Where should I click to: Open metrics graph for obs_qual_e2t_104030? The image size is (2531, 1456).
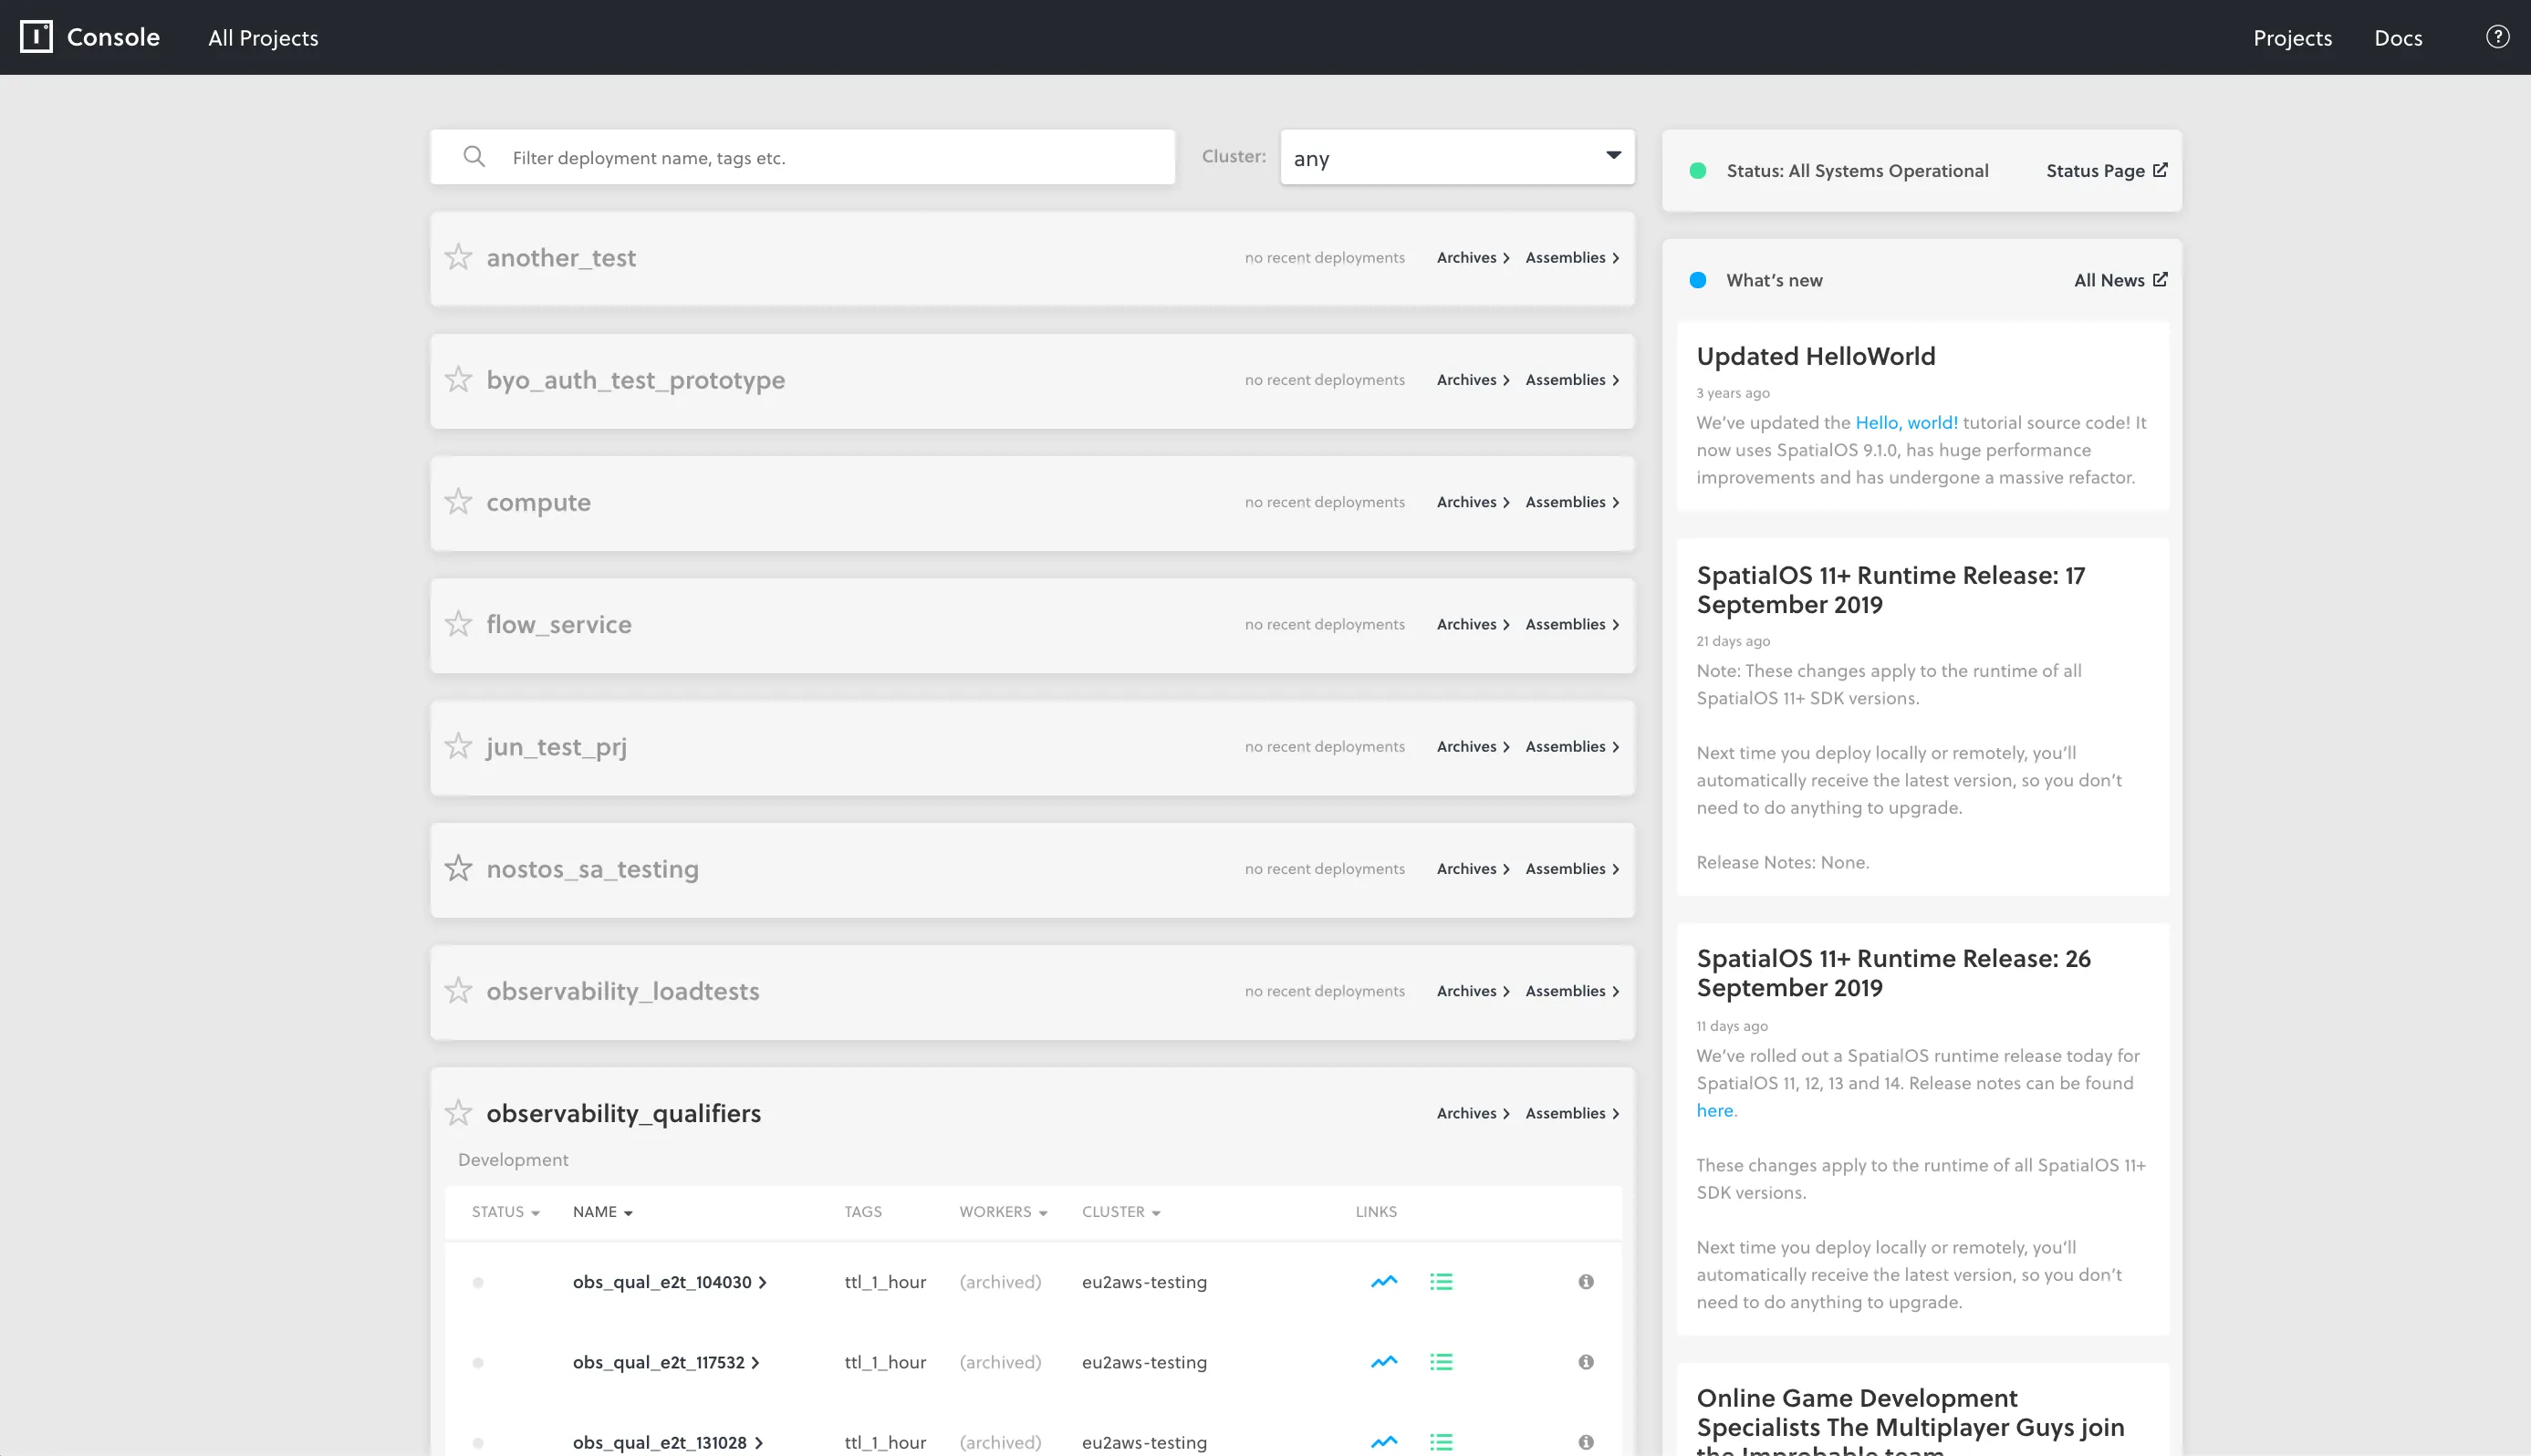click(x=1384, y=1282)
